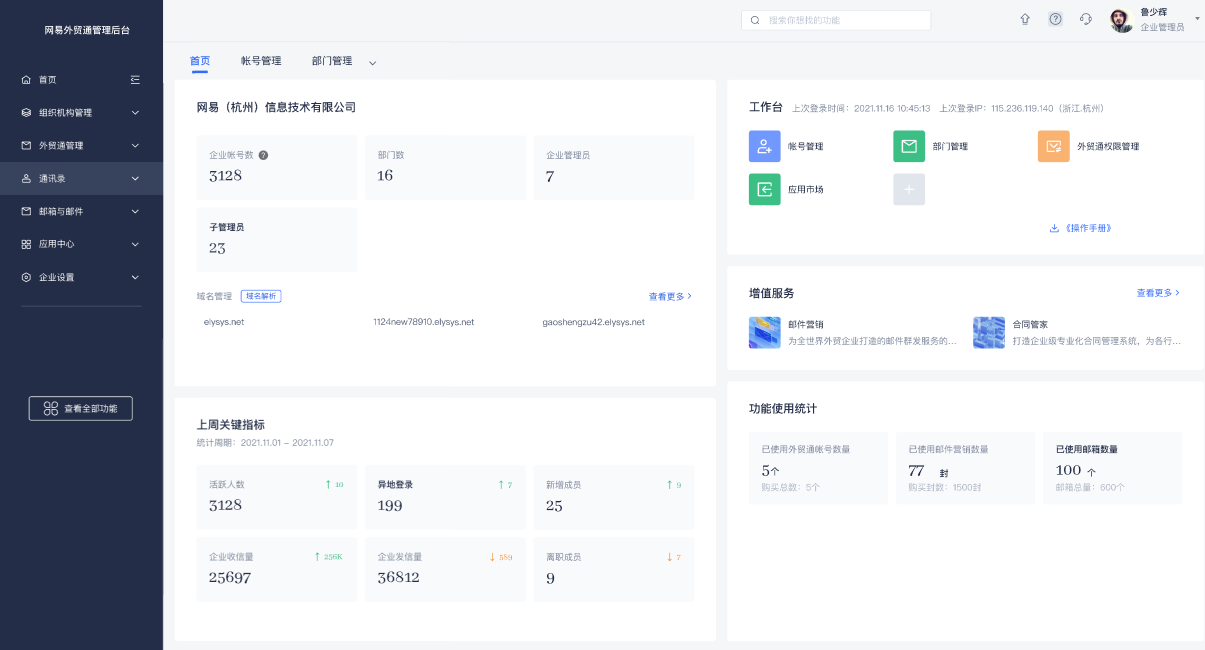Screen dimensions: 1205x650
Task: Switch to the 部门管理 tab
Action: [332, 61]
